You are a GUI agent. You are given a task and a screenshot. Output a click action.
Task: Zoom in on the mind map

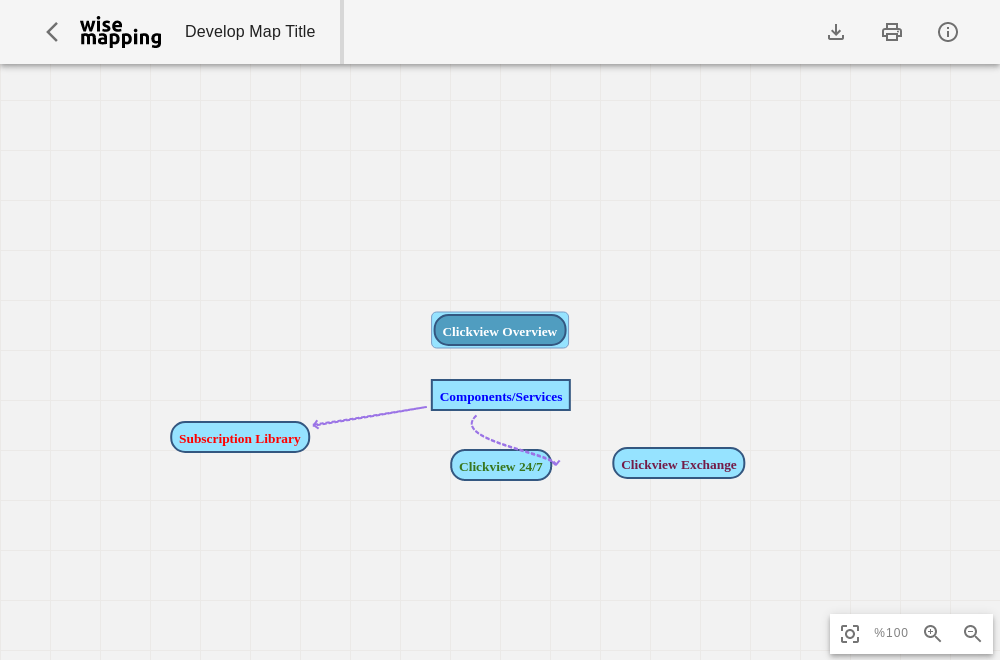pos(932,633)
